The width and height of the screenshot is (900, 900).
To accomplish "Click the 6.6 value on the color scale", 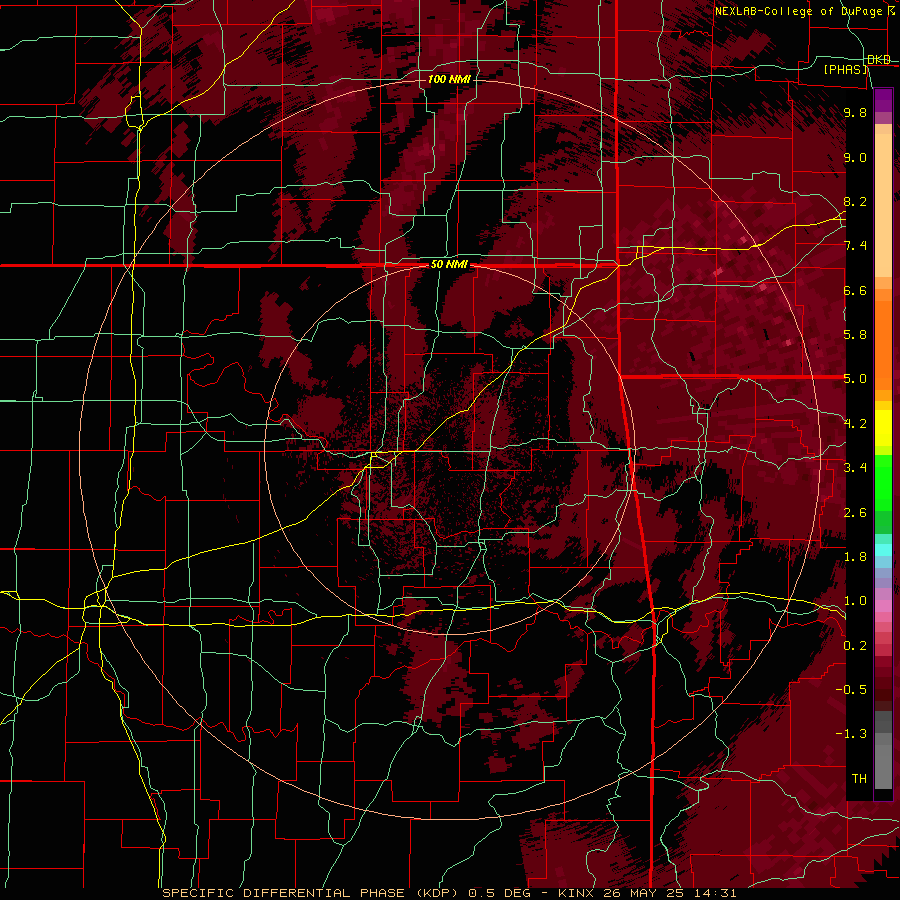I will click(855, 290).
